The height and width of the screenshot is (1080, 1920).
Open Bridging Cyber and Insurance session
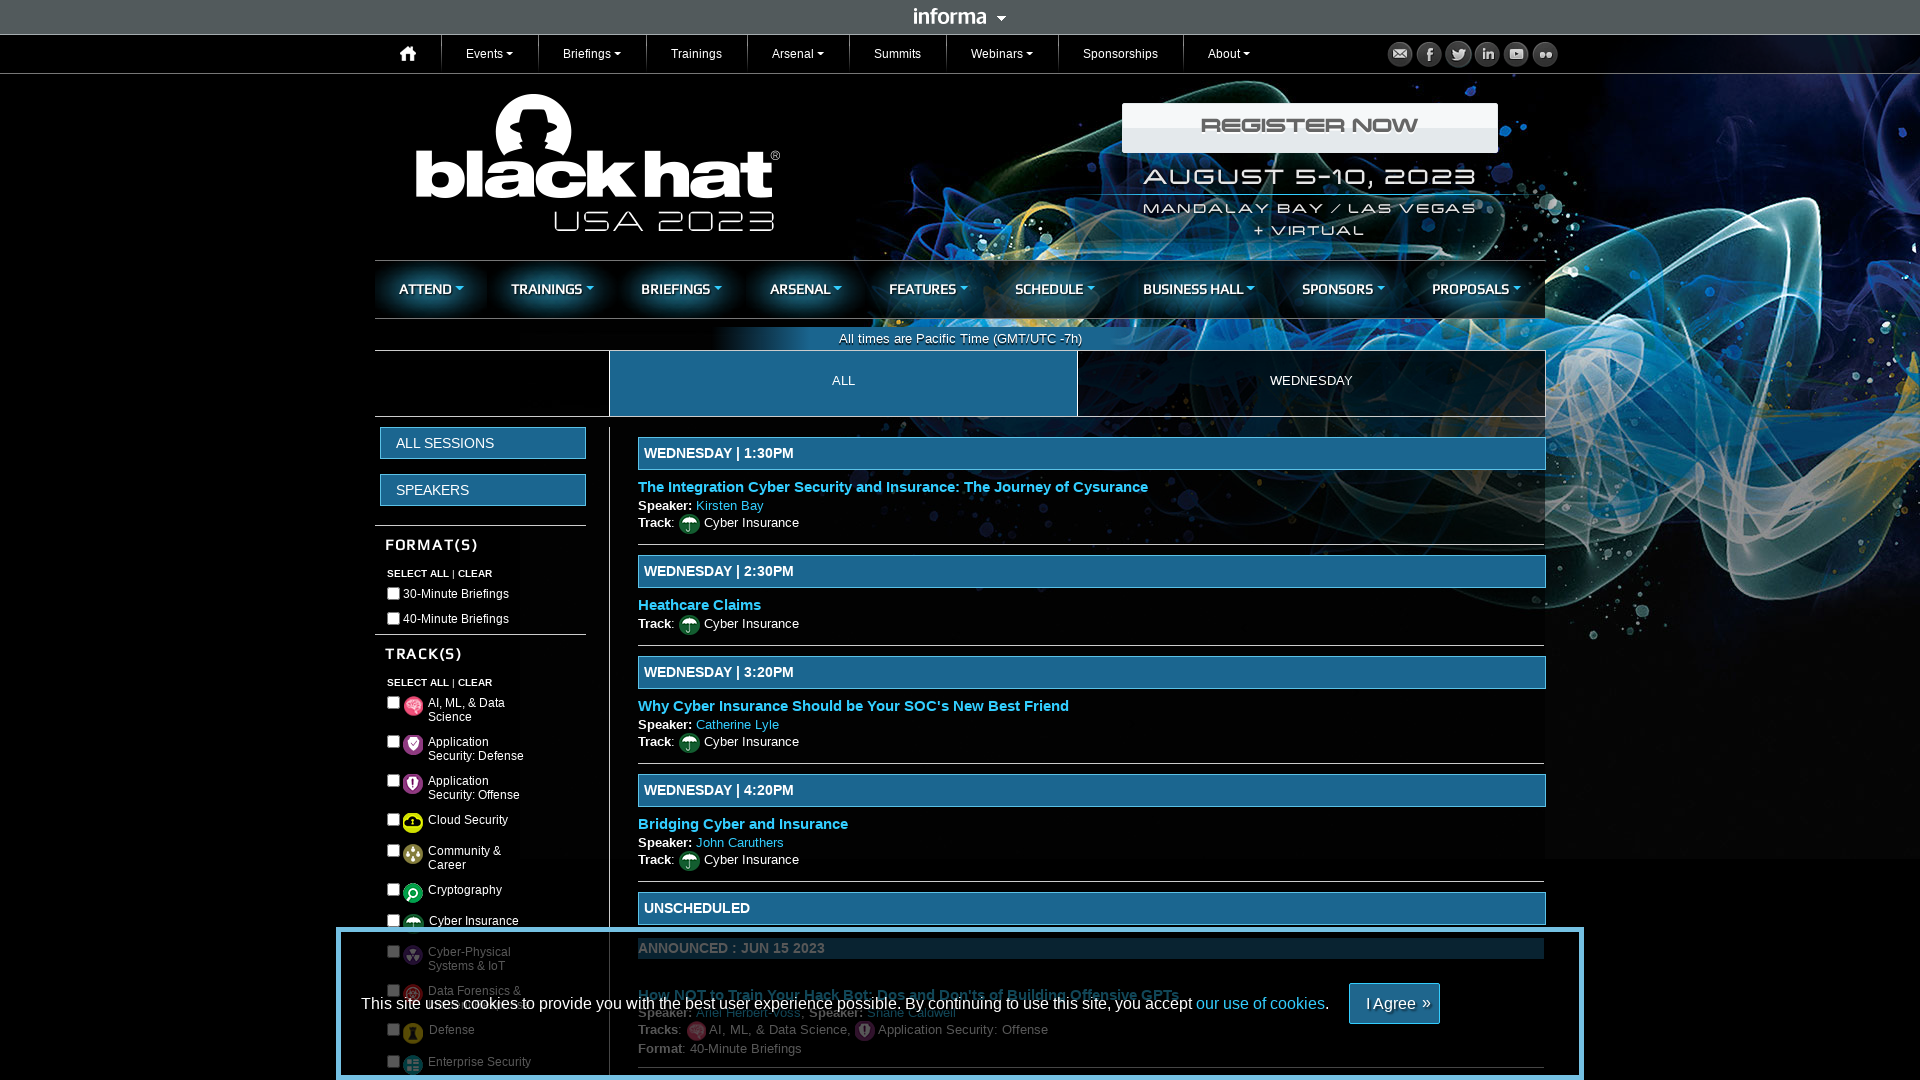pyautogui.click(x=743, y=824)
